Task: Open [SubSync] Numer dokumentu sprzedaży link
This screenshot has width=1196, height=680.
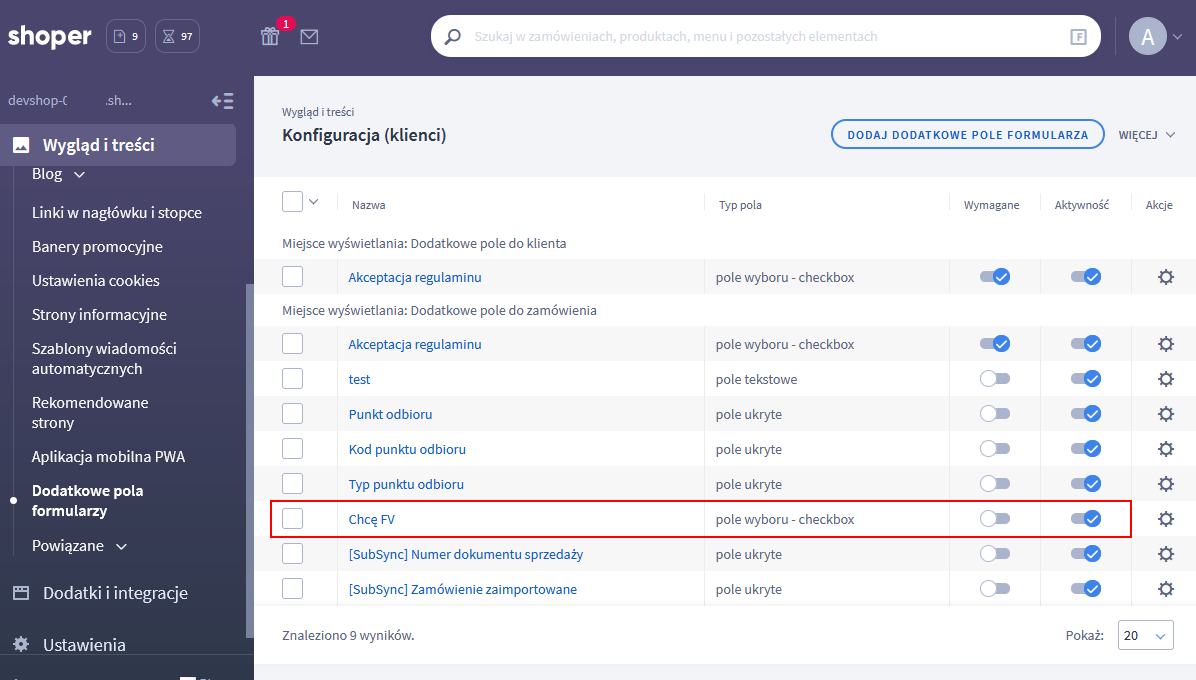Action: (465, 554)
